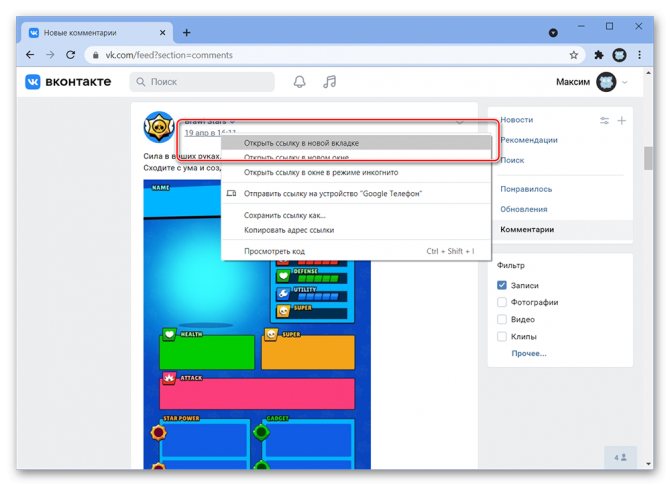Click the online friends counter button showing 4
Viewport: 670px width, 486px height.
[x=620, y=457]
